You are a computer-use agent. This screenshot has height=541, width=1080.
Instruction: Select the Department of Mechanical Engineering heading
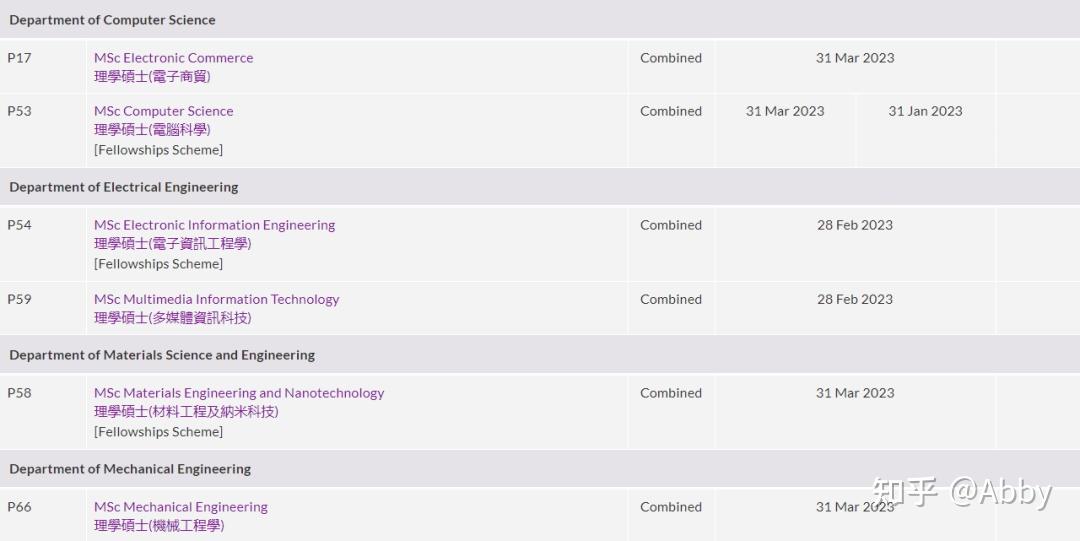coord(130,469)
